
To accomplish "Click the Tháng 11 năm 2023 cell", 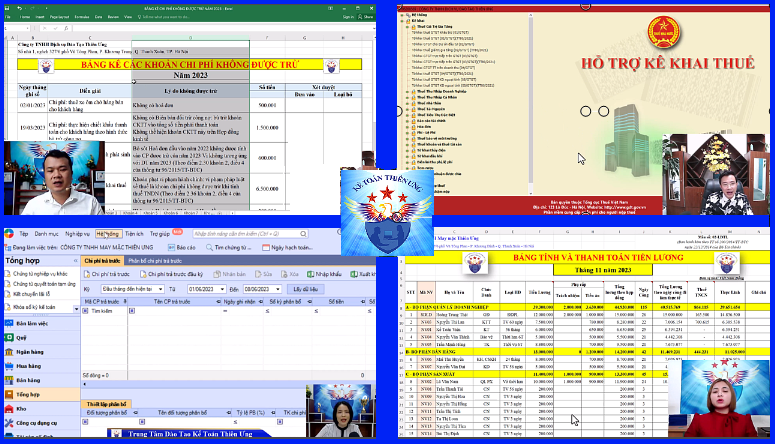I will [603, 270].
